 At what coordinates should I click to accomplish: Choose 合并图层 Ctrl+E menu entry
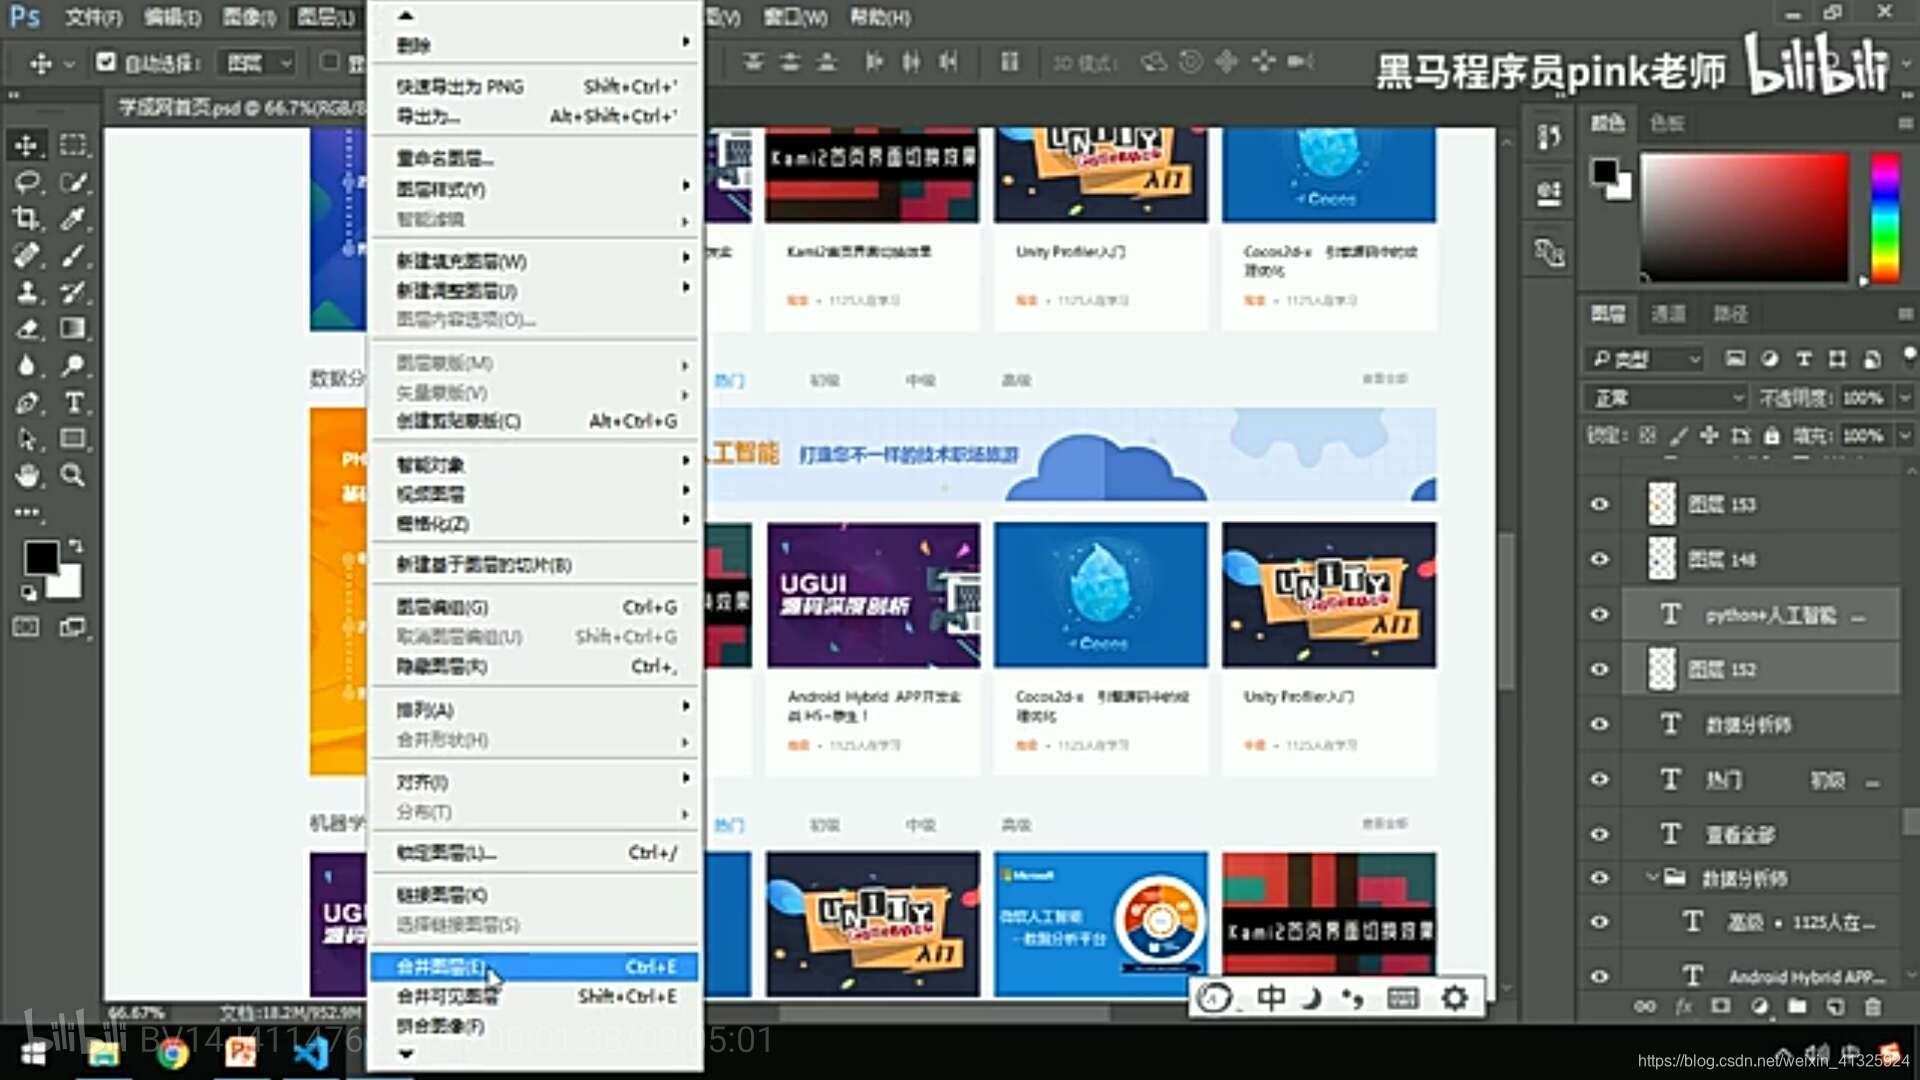click(534, 966)
